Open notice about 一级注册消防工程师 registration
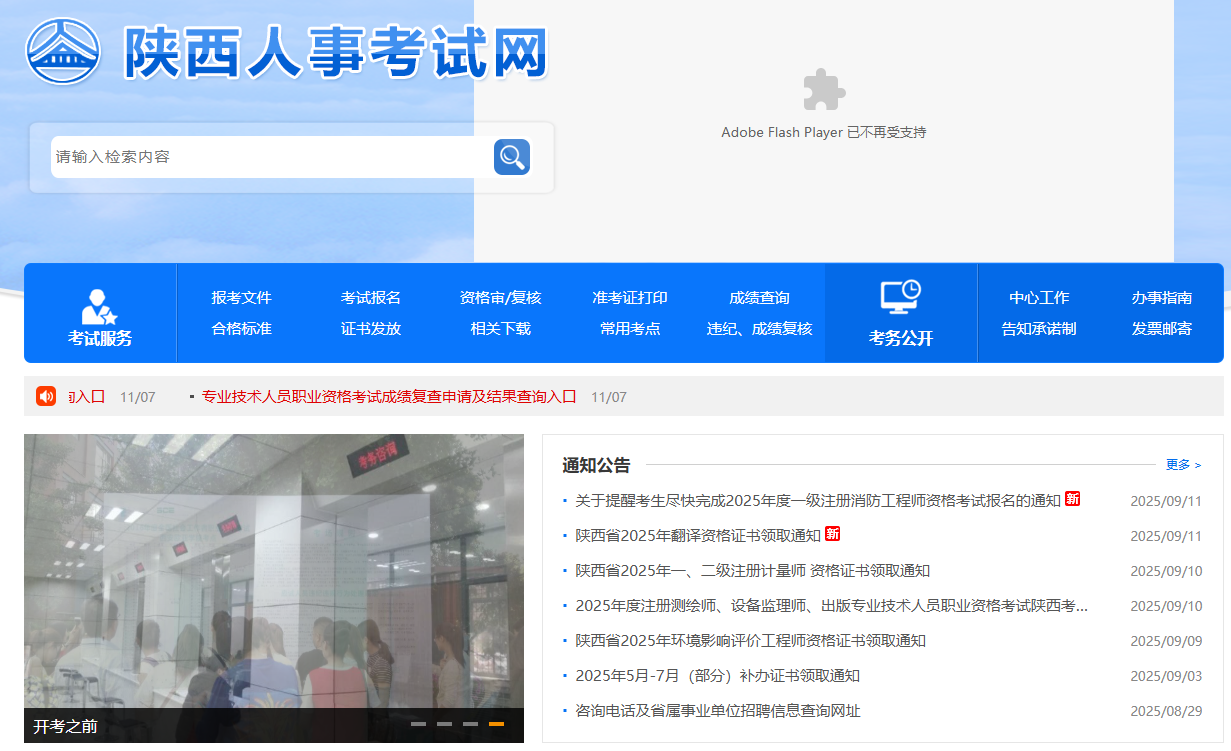1231x751 pixels. [x=817, y=501]
